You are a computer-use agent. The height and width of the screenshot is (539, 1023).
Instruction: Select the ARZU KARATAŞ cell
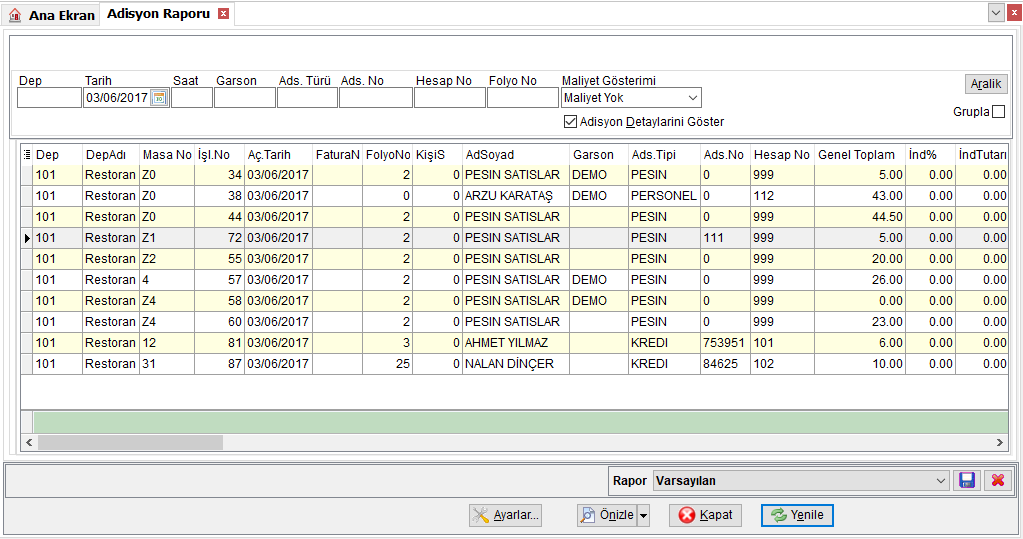[515, 196]
